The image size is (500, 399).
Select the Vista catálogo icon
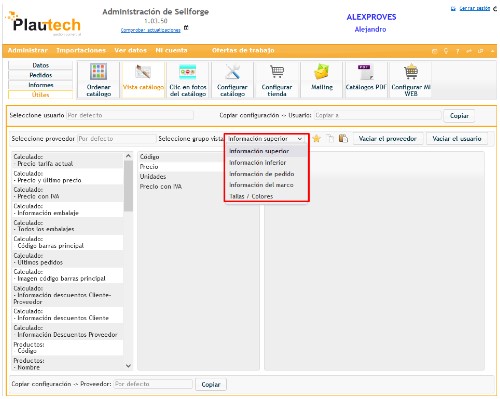click(x=143, y=80)
